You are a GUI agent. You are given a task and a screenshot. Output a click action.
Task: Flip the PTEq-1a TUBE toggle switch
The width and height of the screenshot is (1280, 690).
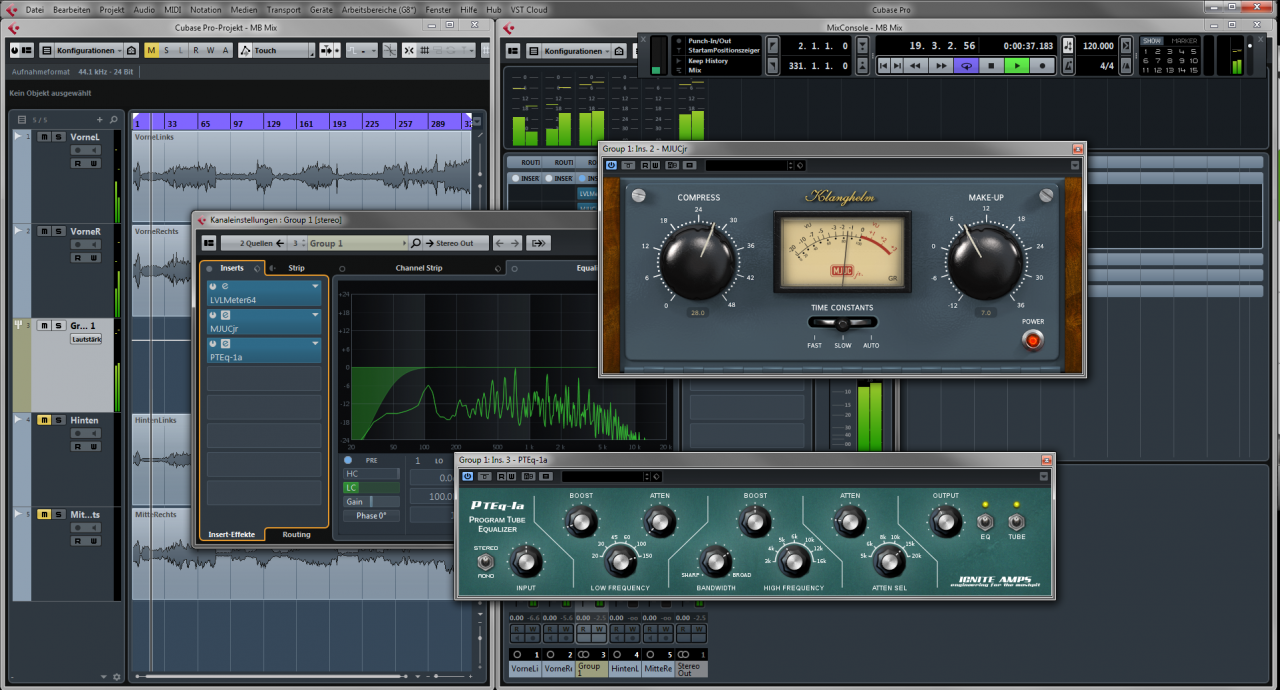(x=1017, y=522)
